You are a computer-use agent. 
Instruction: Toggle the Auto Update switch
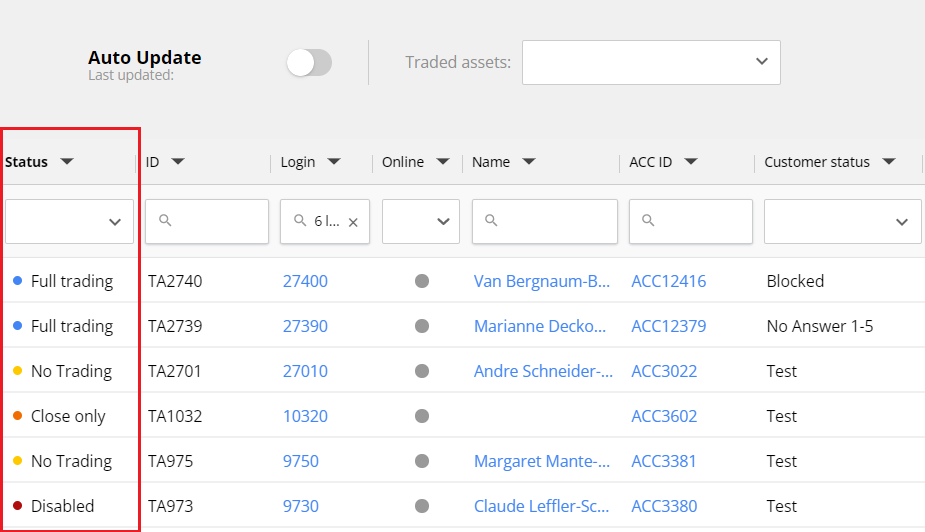[x=309, y=63]
